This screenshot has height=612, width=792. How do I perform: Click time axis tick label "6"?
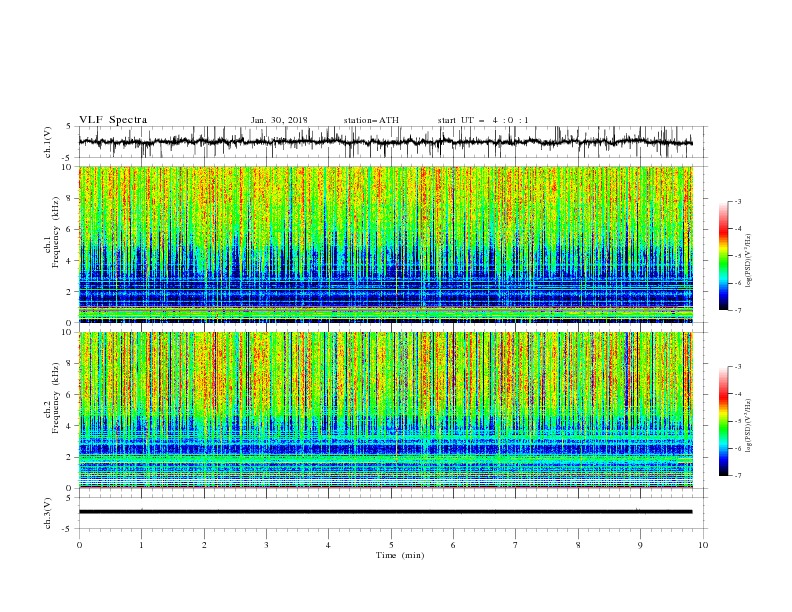point(454,545)
